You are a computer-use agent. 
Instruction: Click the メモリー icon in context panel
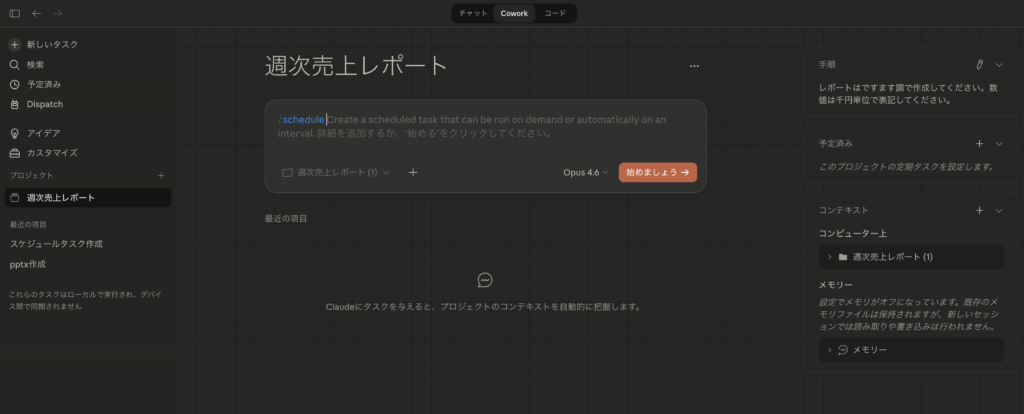842,350
